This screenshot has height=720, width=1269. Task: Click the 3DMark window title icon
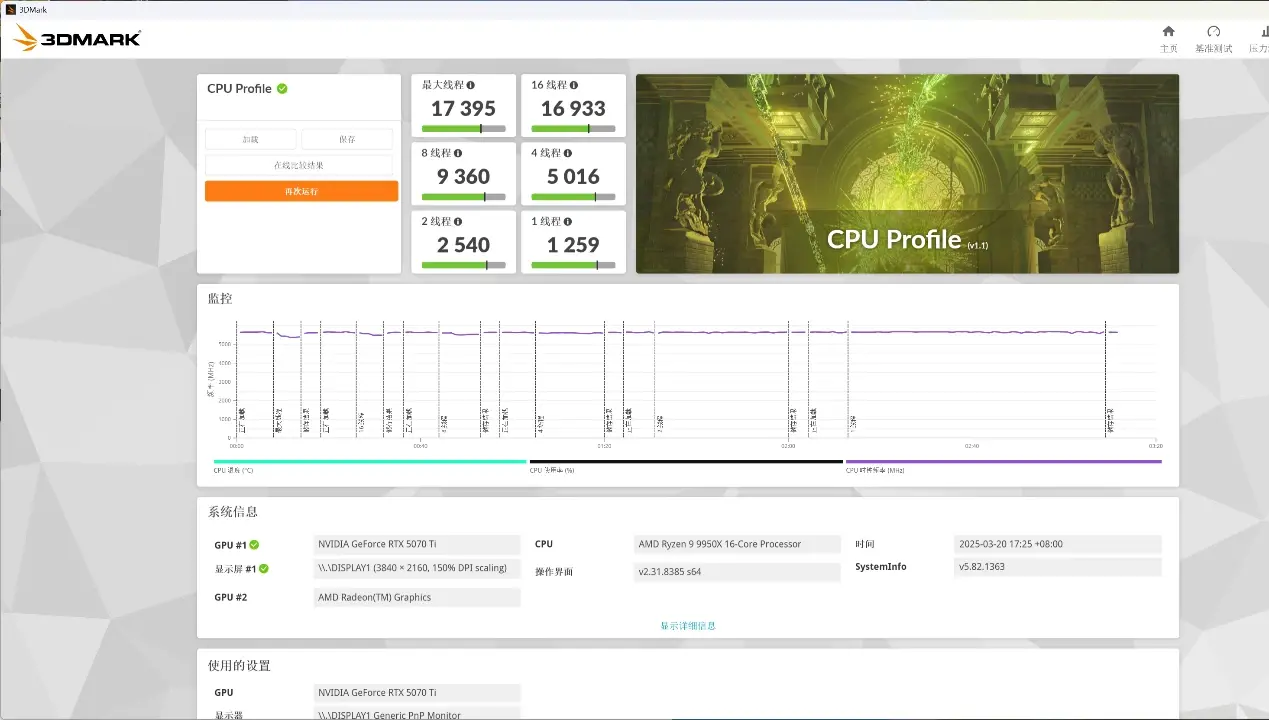pos(10,9)
